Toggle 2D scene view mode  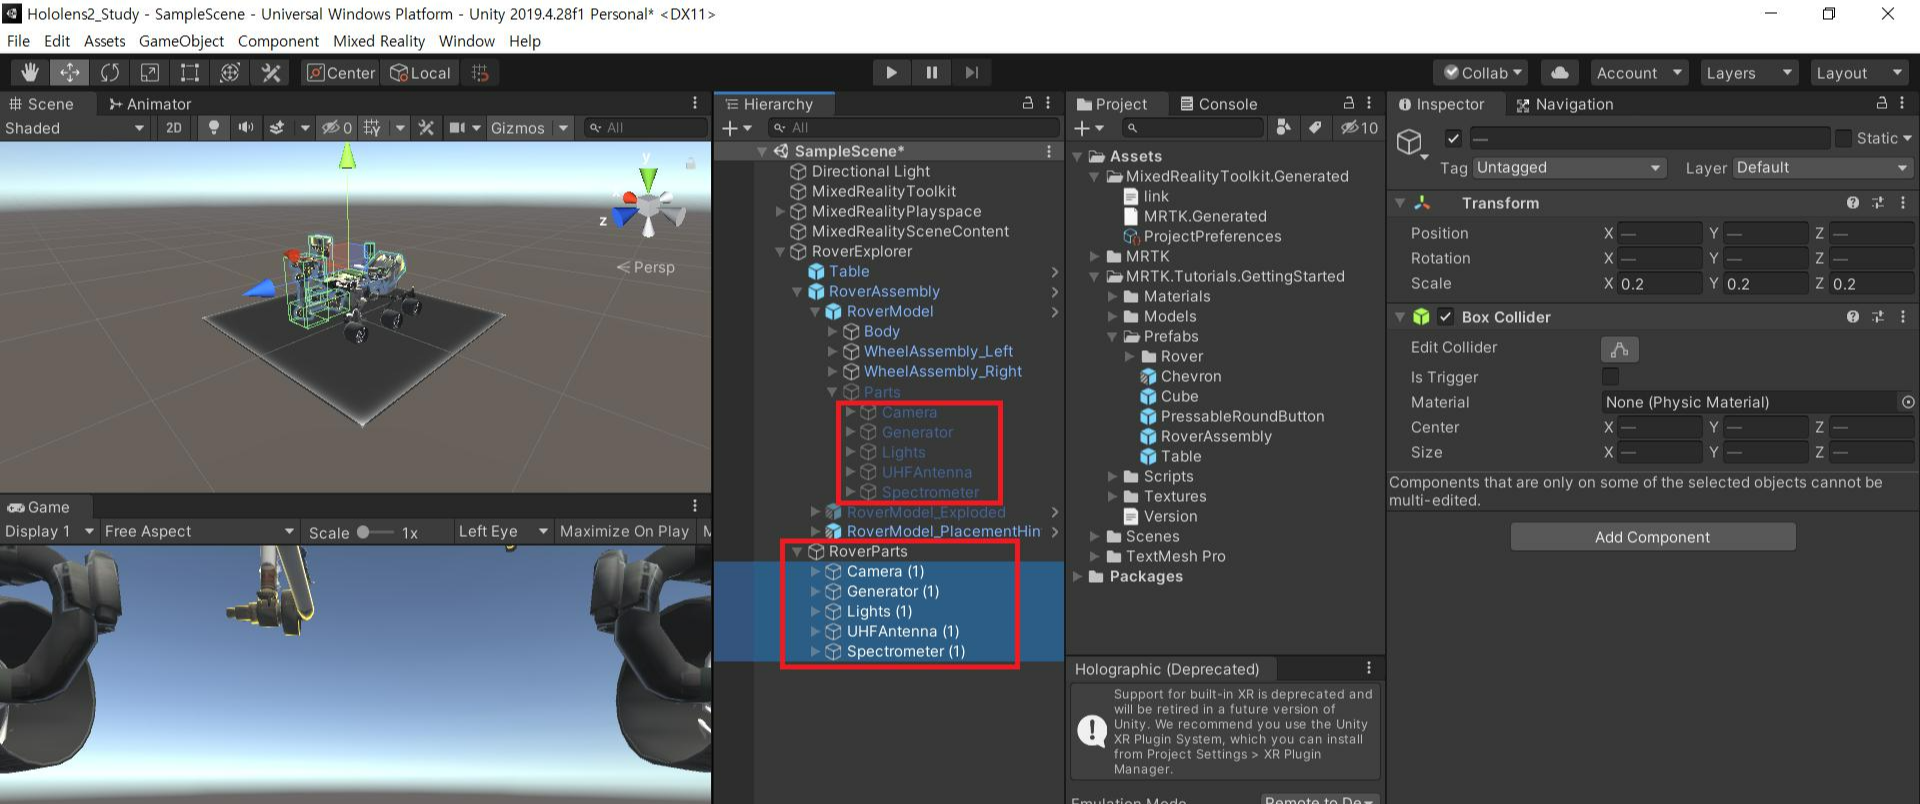point(174,128)
